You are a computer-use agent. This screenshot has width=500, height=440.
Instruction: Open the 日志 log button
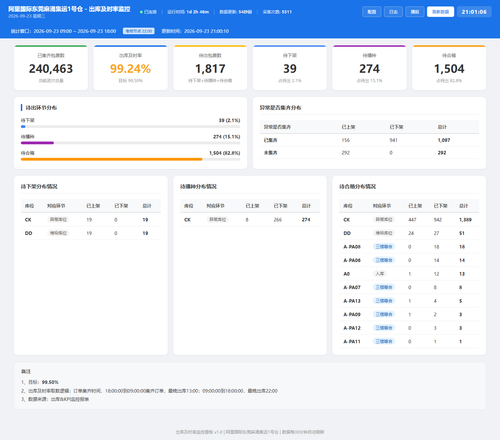(x=393, y=12)
